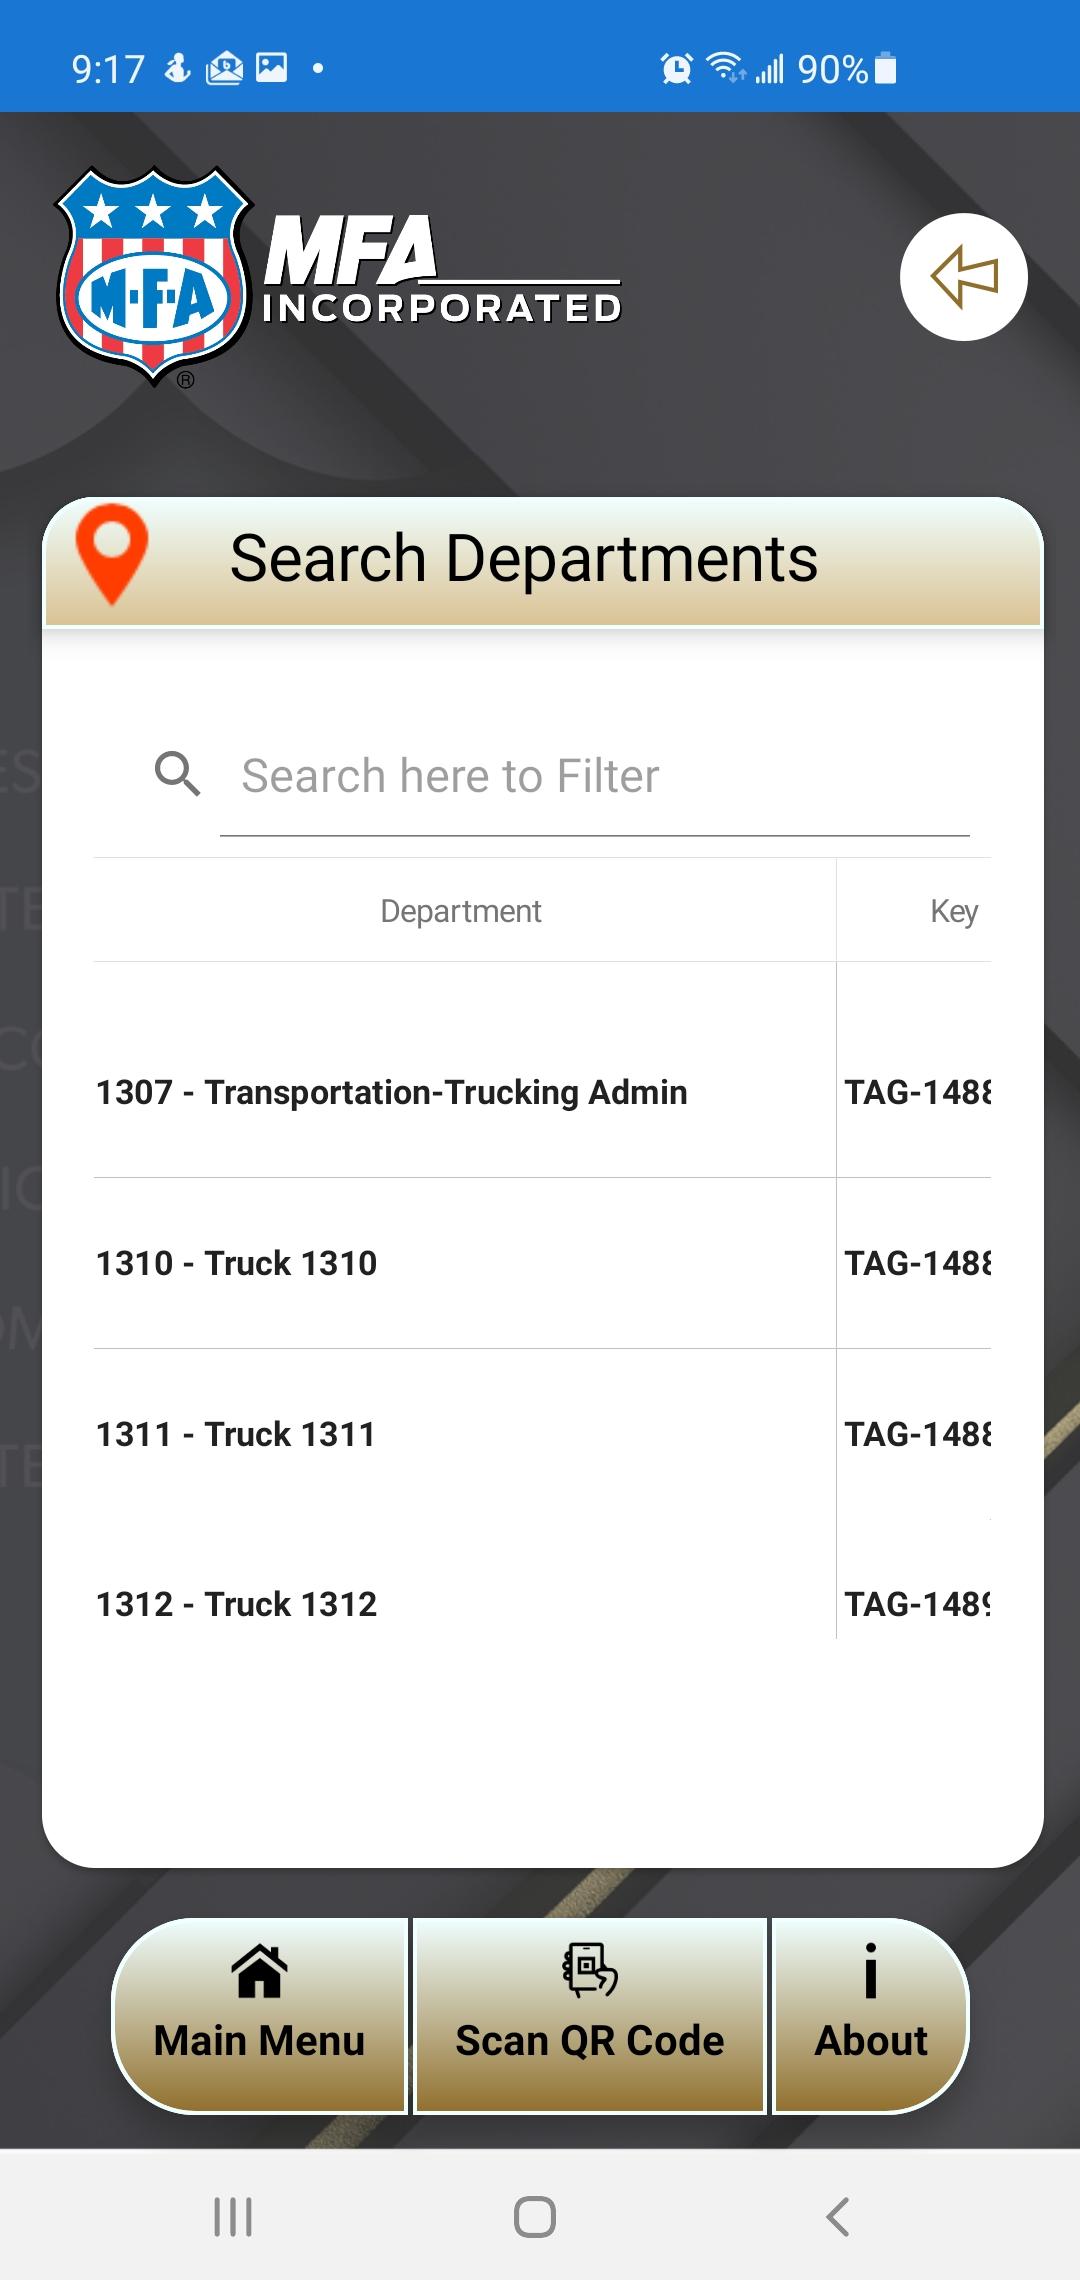Open the About tab
This screenshot has width=1080, height=2280.
click(871, 2016)
